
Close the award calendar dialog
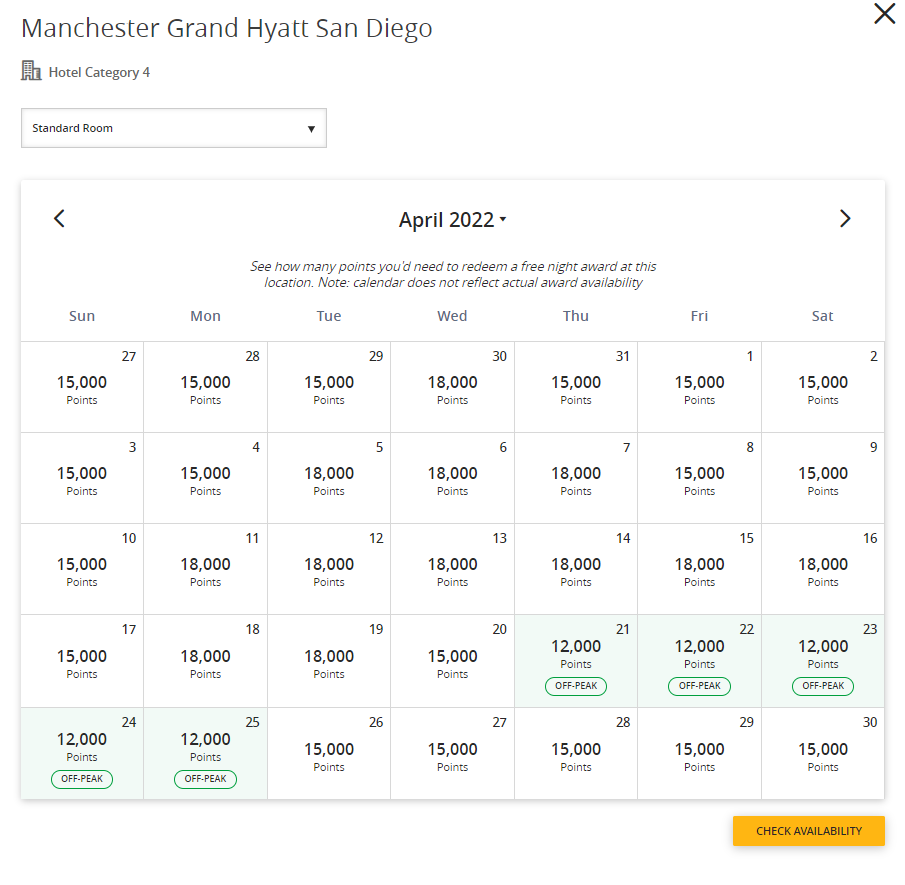884,14
